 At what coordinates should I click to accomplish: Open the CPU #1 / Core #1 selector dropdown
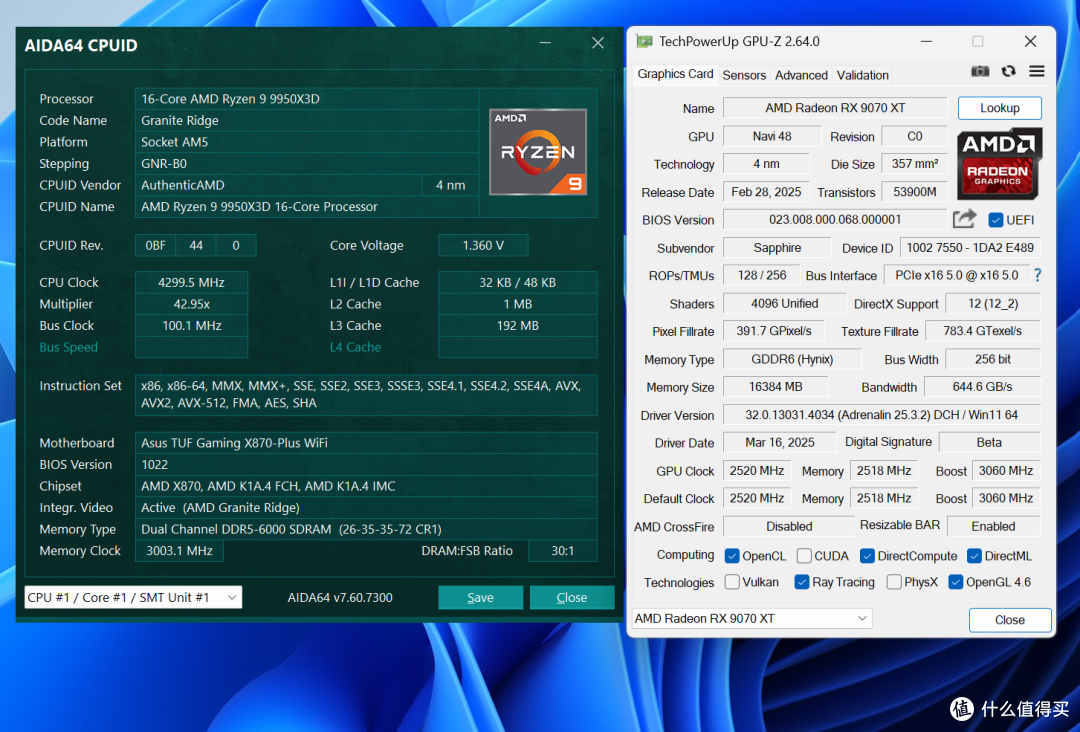[133, 597]
